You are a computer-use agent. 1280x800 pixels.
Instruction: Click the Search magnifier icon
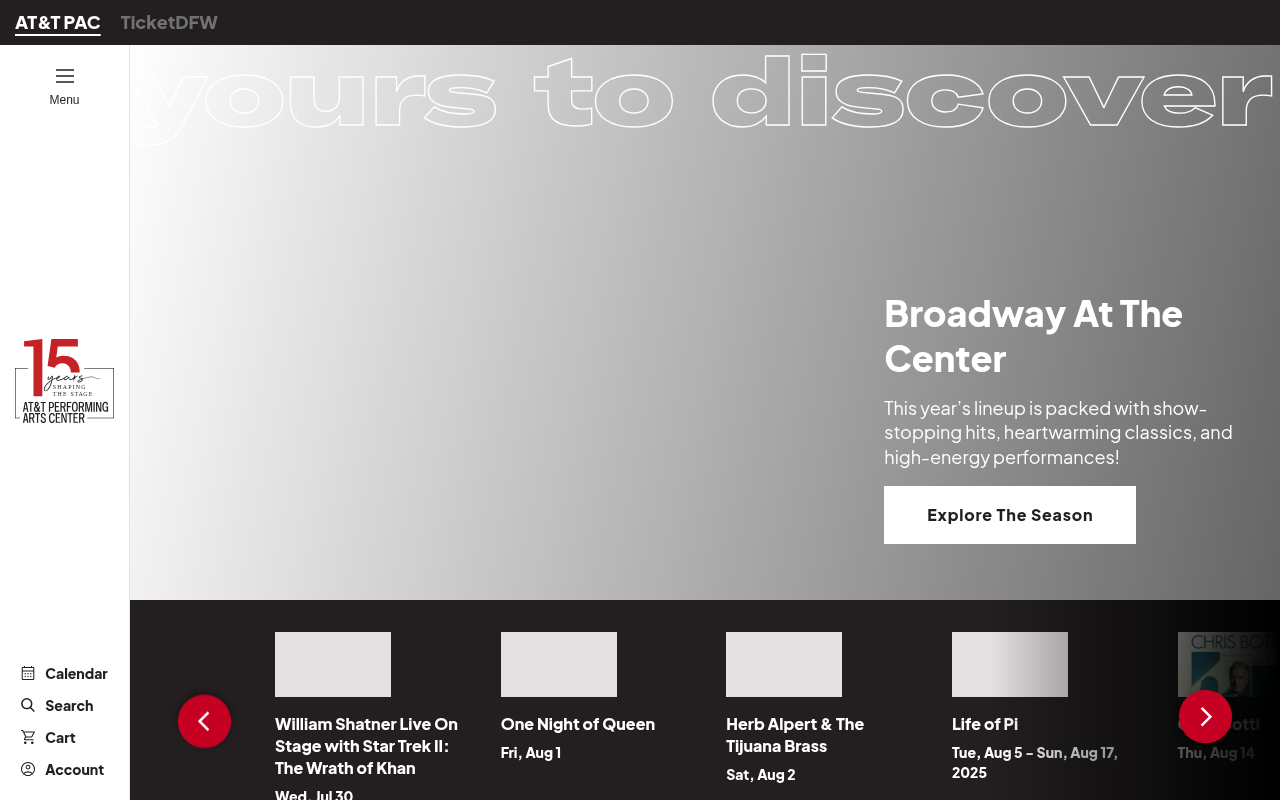28,705
